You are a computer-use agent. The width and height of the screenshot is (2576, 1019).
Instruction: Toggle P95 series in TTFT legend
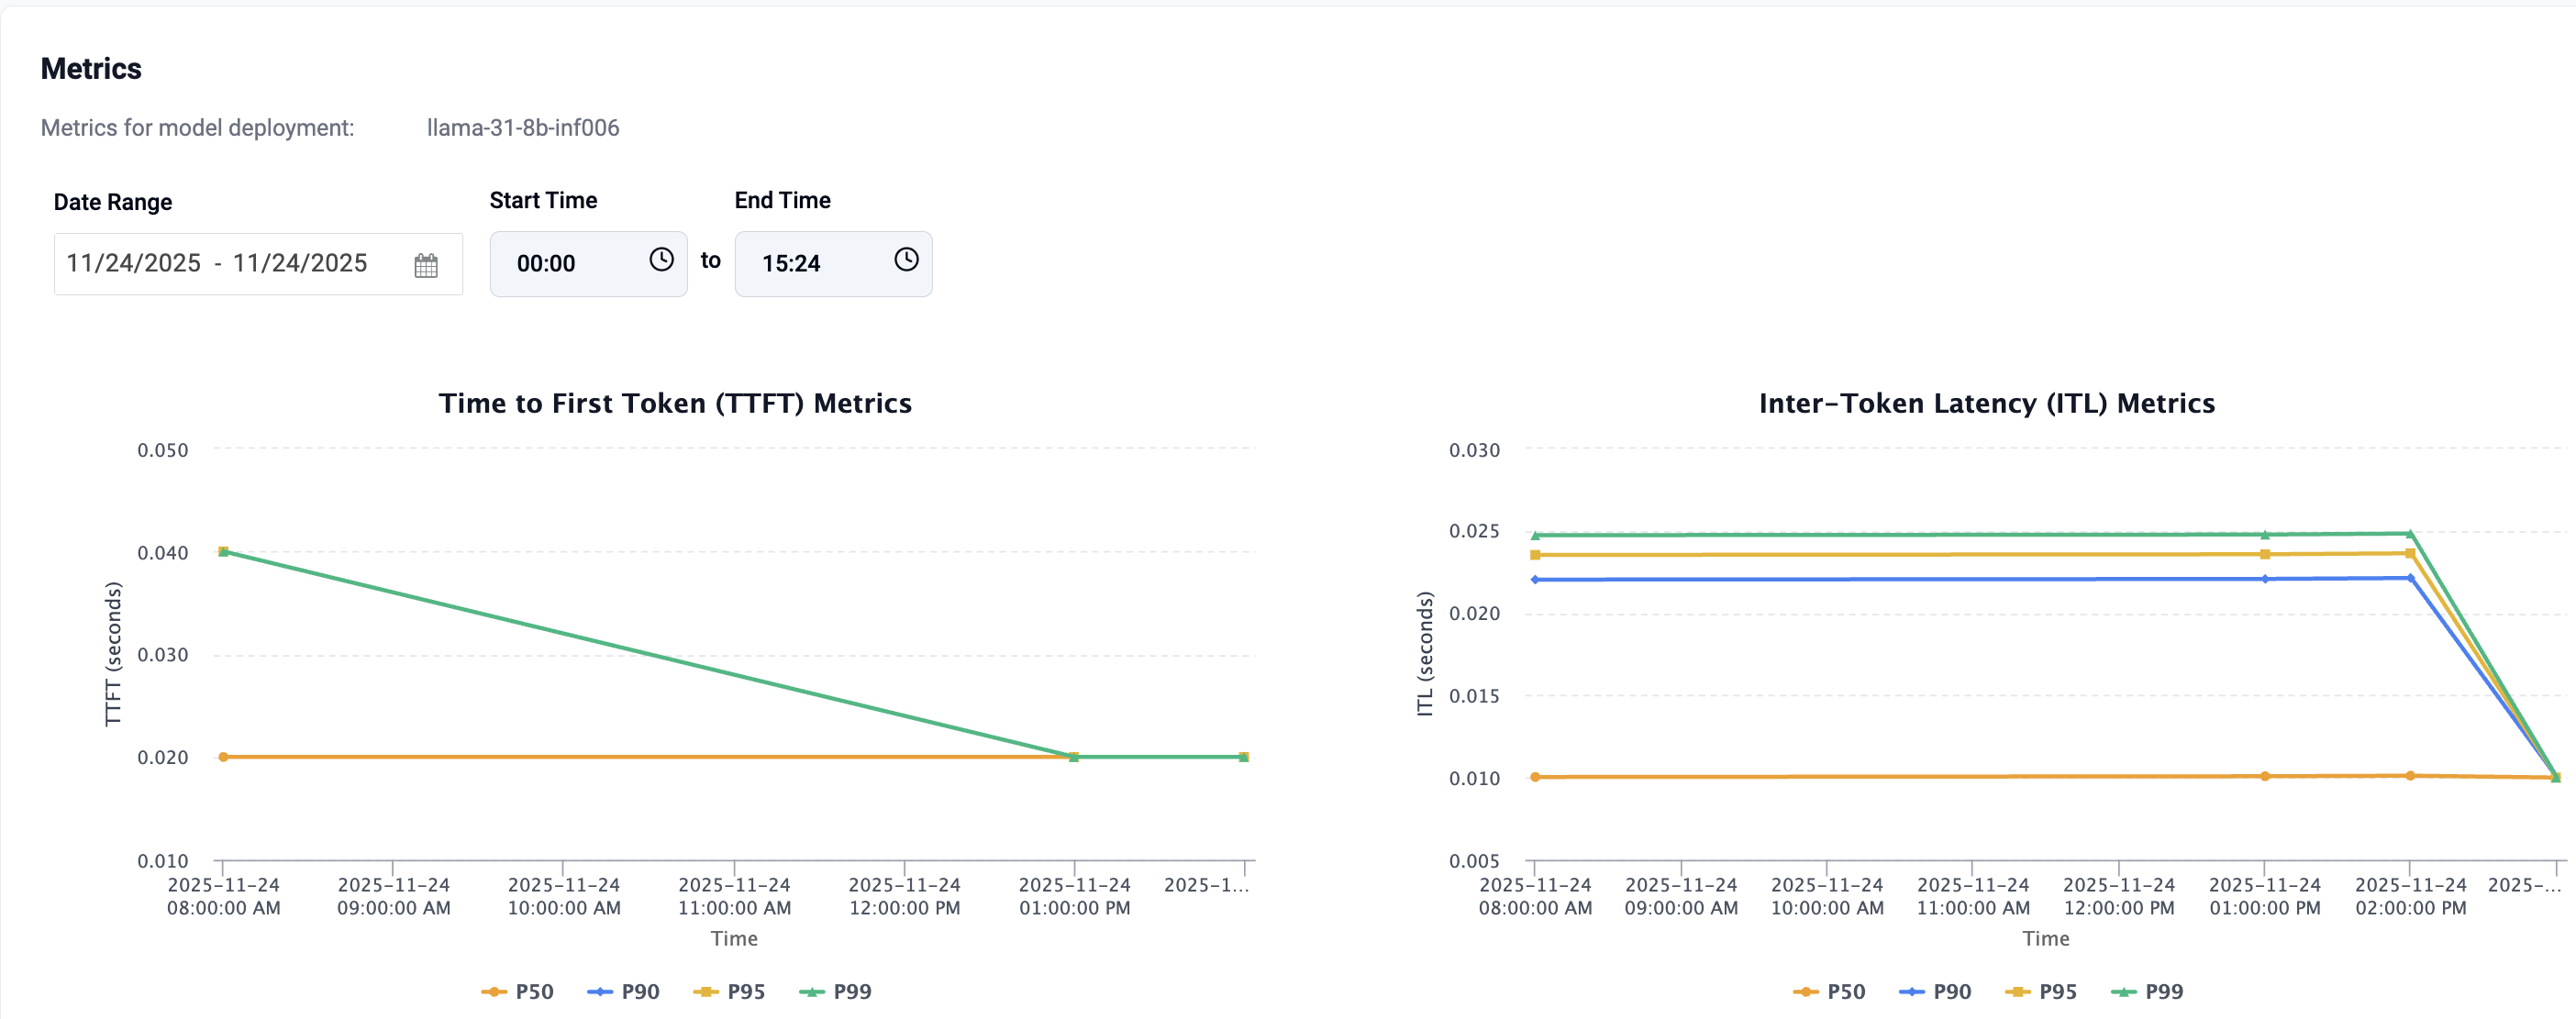pos(730,991)
